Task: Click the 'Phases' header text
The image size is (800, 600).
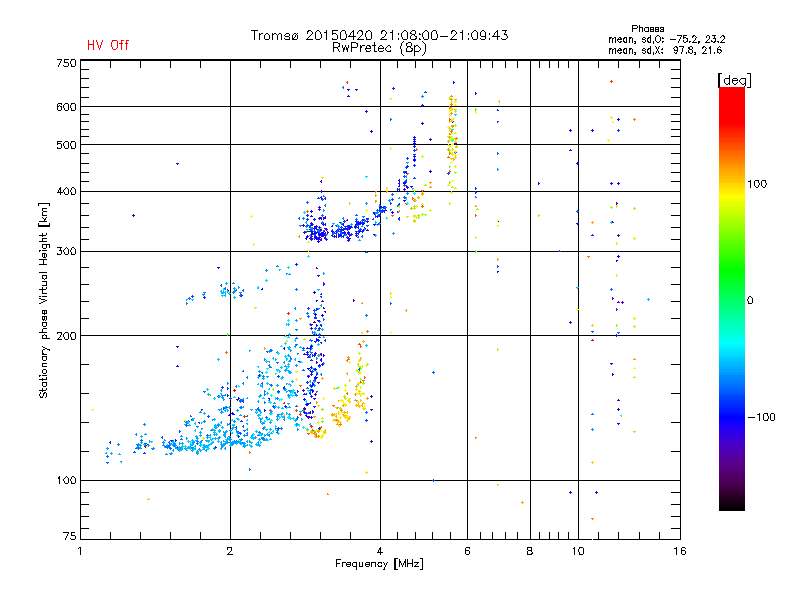Action: coord(647,29)
